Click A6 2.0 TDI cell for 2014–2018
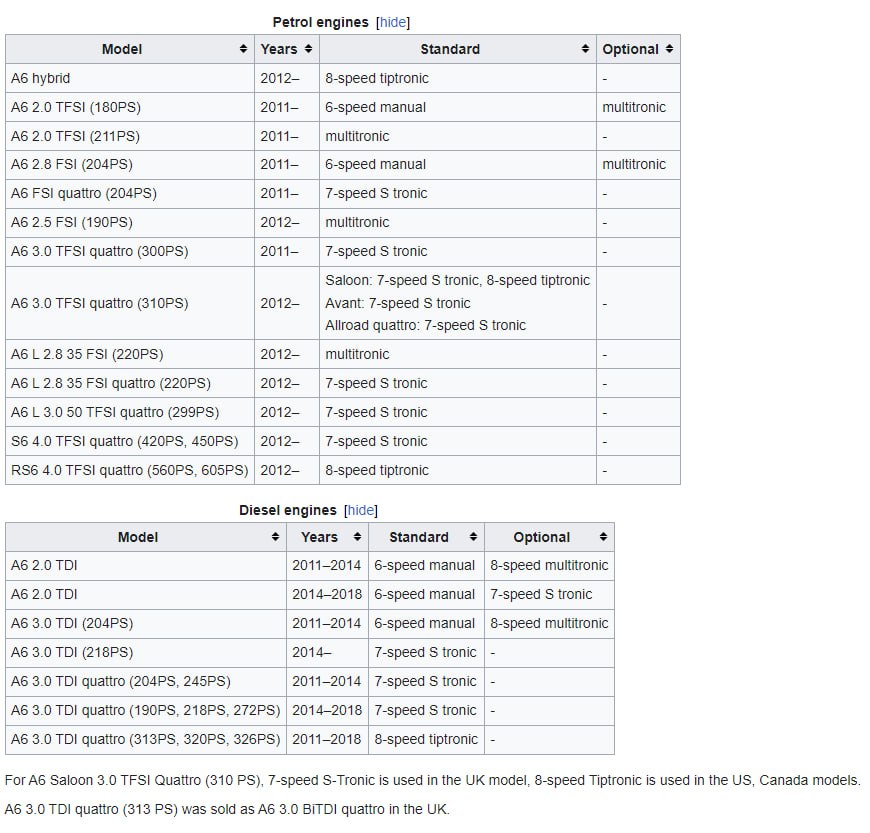This screenshot has height=833, width=870. [x=146, y=594]
